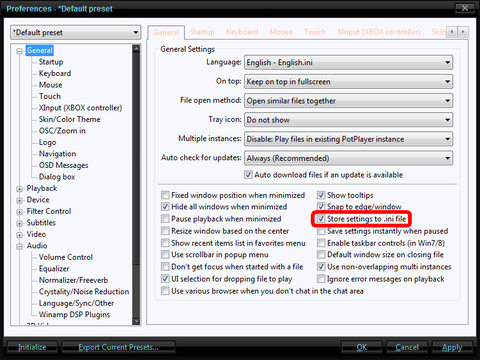Open Equalizer under Audio
The height and width of the screenshot is (360, 480).
[54, 269]
